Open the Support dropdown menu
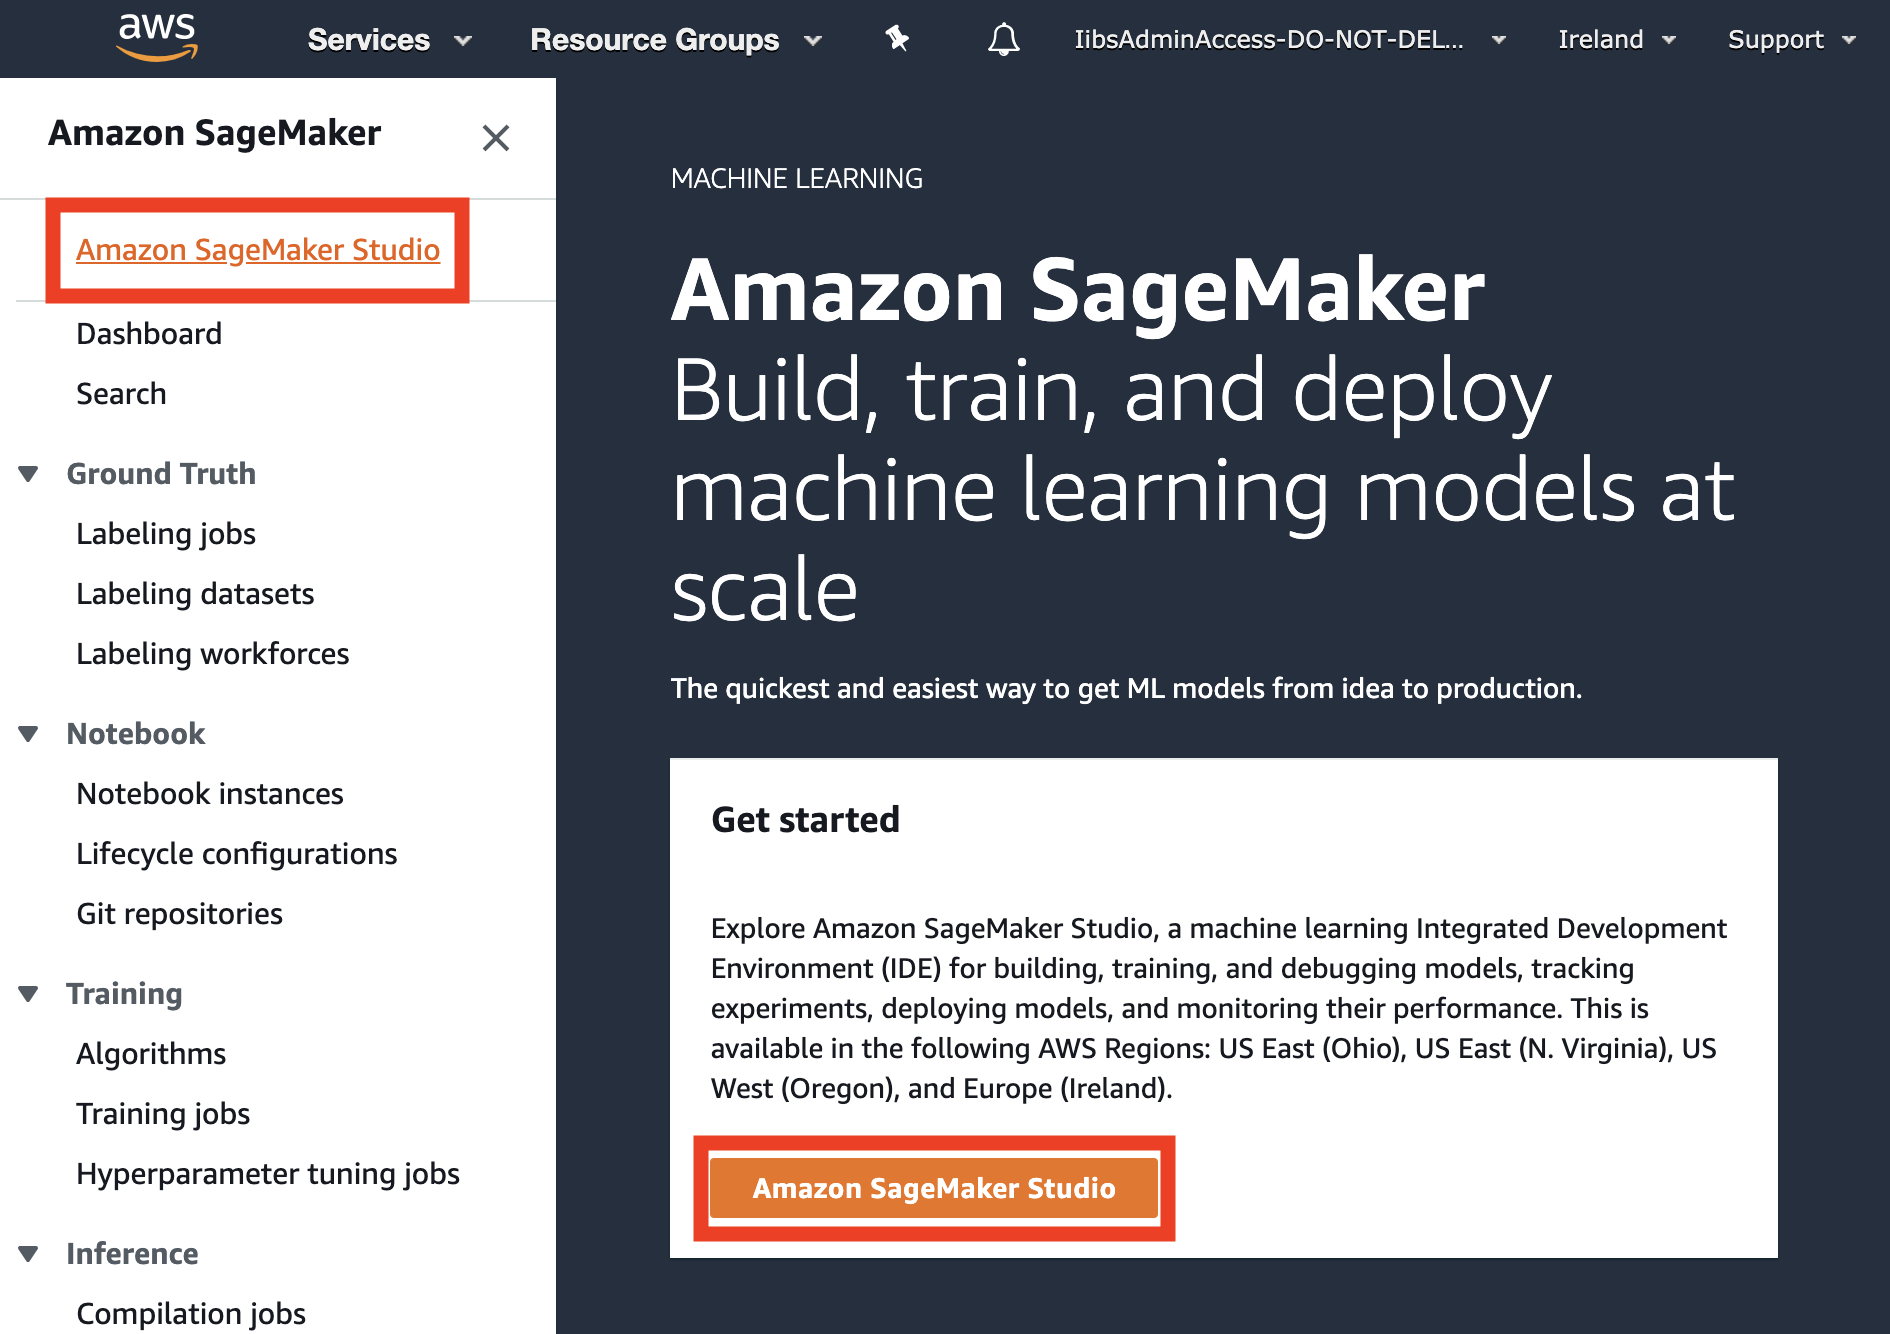This screenshot has width=1890, height=1334. coord(1792,39)
